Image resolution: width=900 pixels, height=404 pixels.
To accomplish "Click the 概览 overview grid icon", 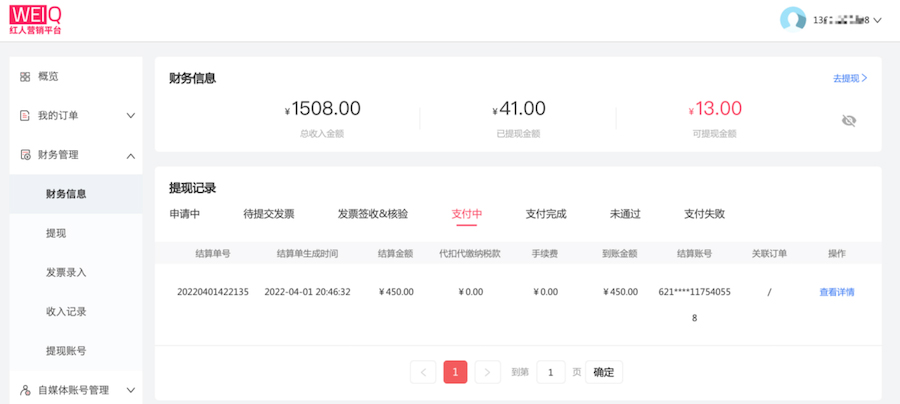I will point(25,76).
